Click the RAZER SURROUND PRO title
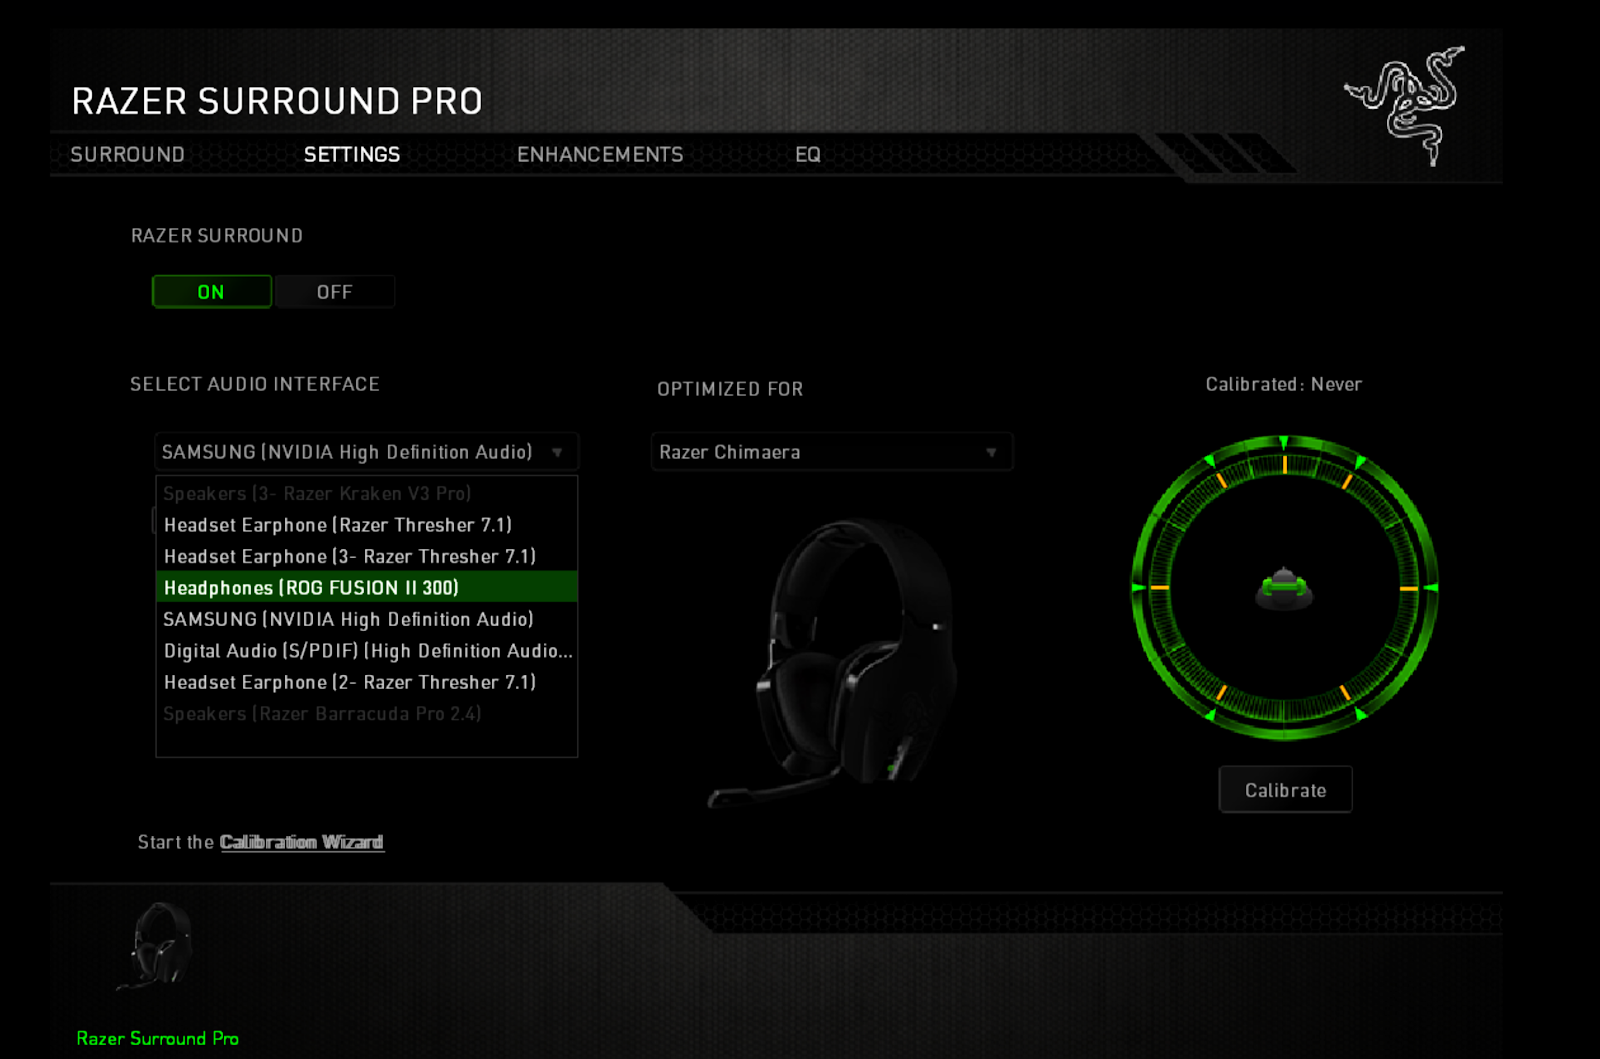1600x1059 pixels. pos(277,101)
